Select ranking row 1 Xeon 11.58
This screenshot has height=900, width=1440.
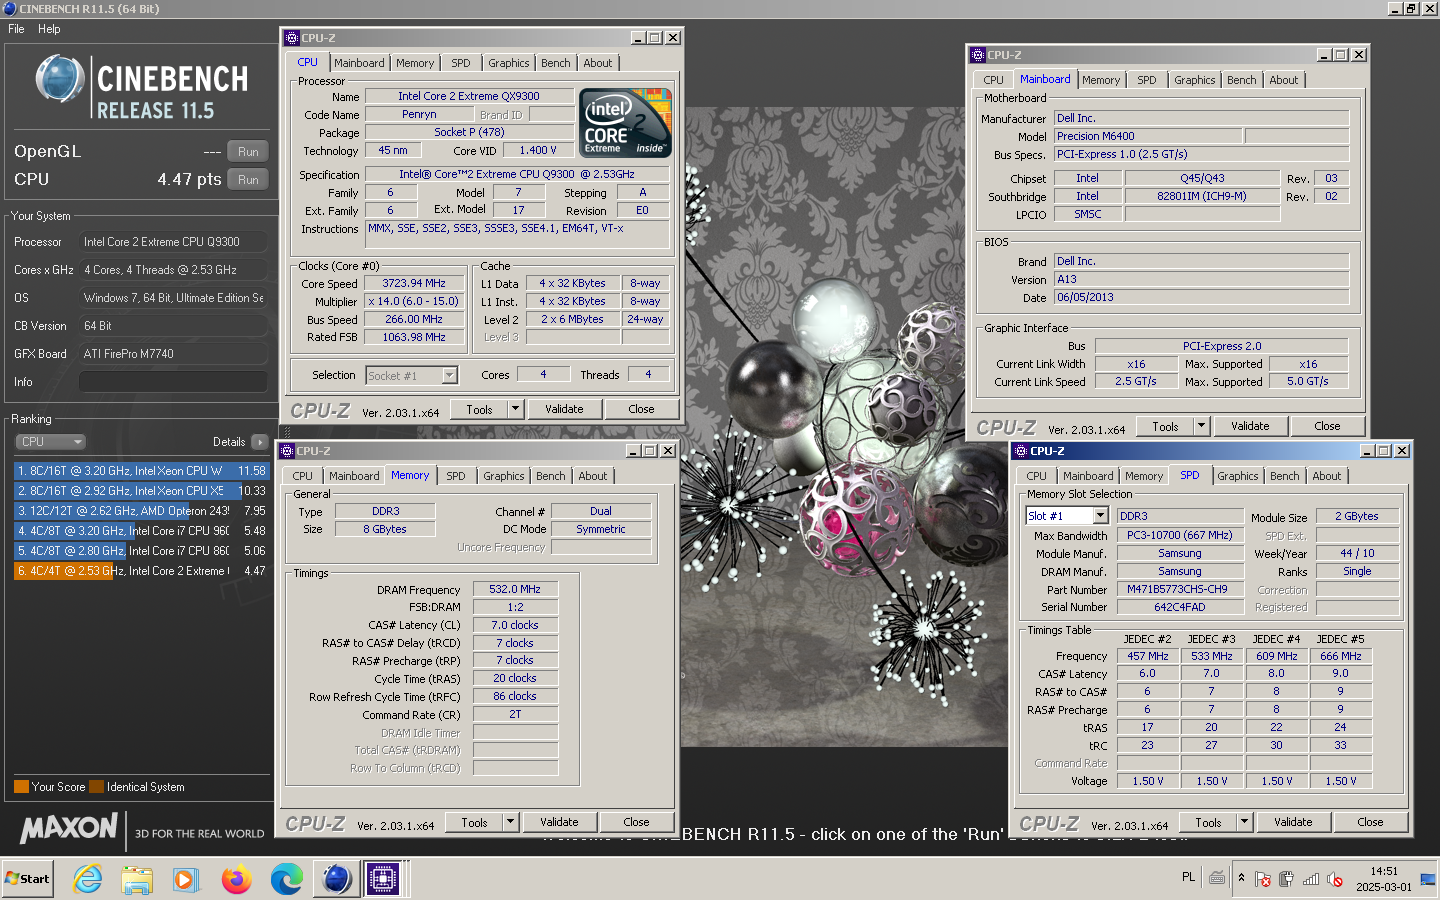(x=142, y=471)
